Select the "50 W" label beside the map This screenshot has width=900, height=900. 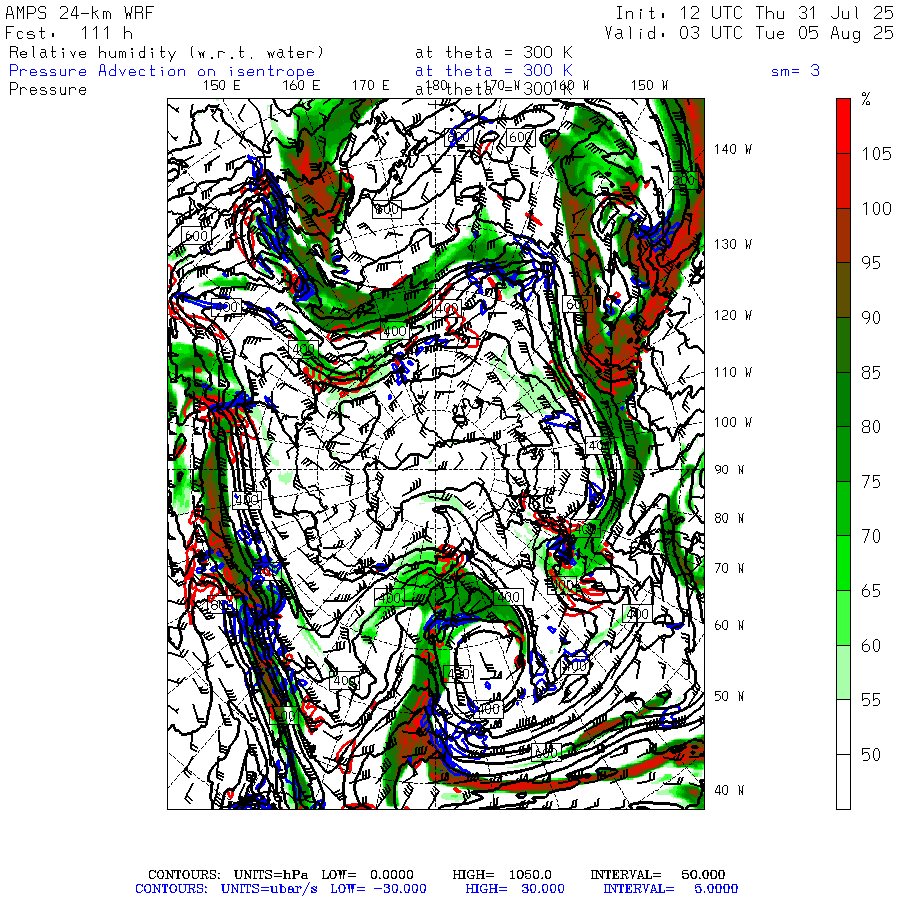(x=729, y=696)
